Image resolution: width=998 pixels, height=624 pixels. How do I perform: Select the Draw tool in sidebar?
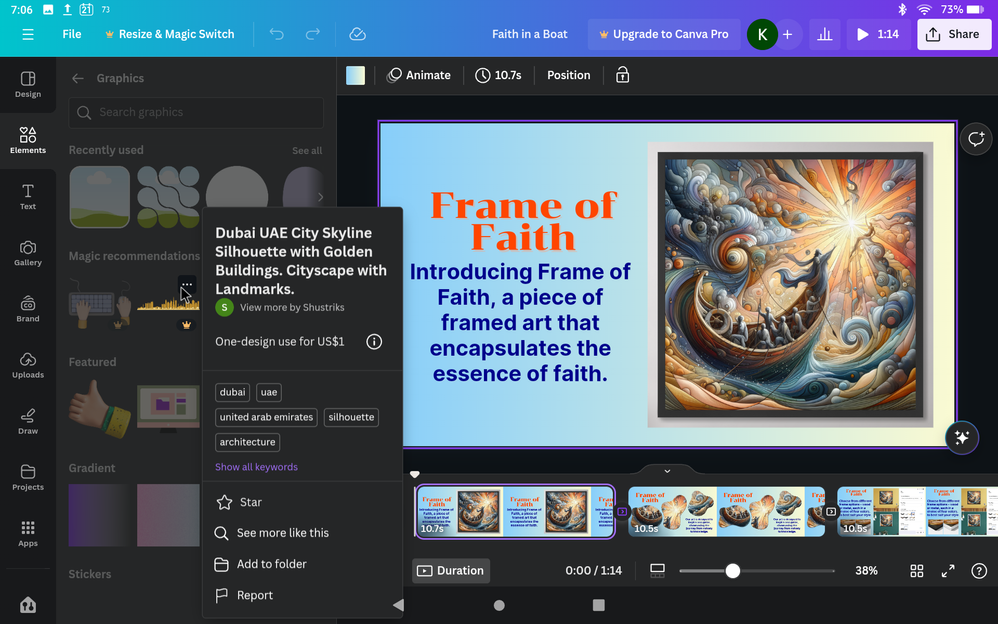[x=27, y=421]
